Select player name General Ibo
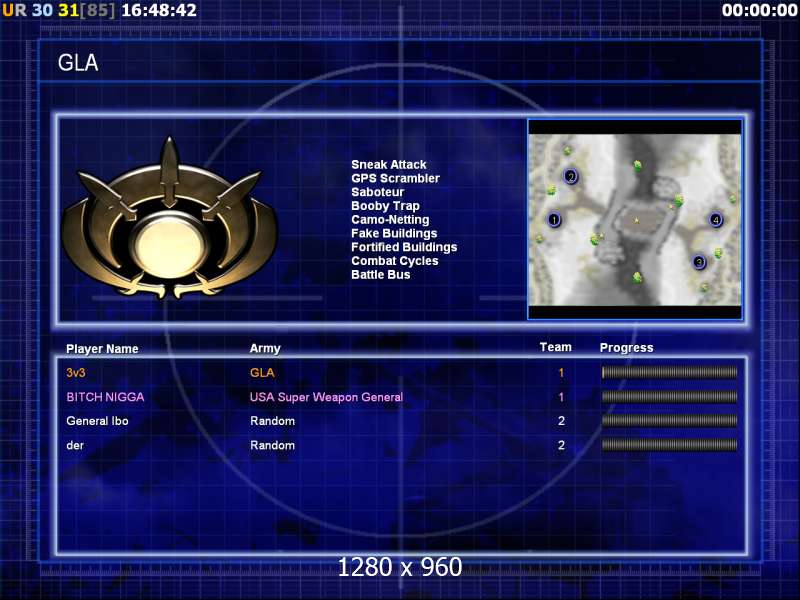The height and width of the screenshot is (600, 800). coord(97,421)
